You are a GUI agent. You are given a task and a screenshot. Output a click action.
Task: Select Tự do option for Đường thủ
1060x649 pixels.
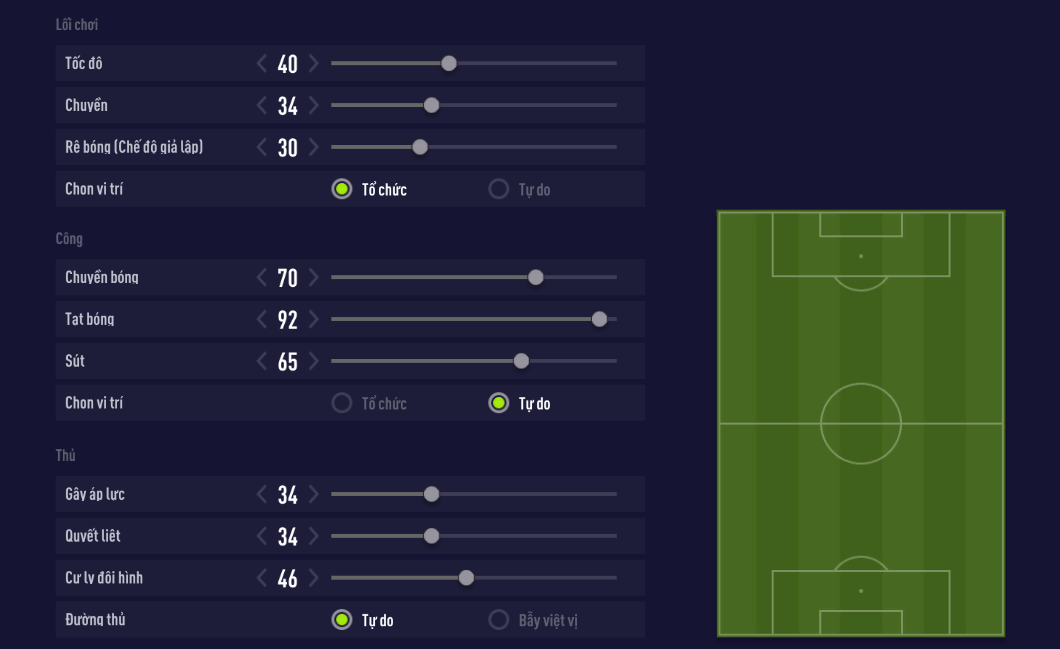pos(342,620)
